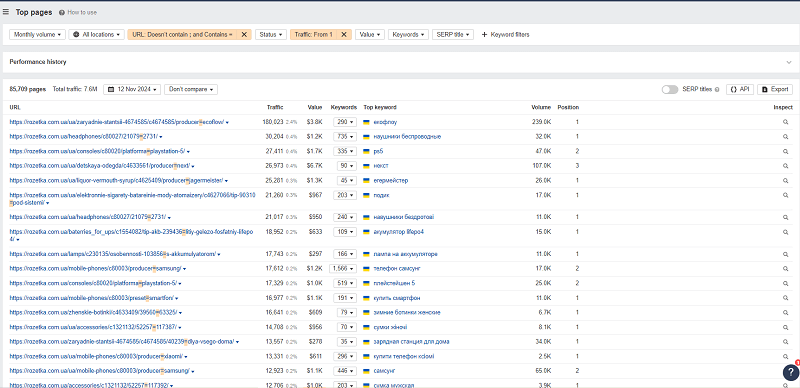
Task: Edit the URL Doesn't contain filter
Action: (x=182, y=35)
